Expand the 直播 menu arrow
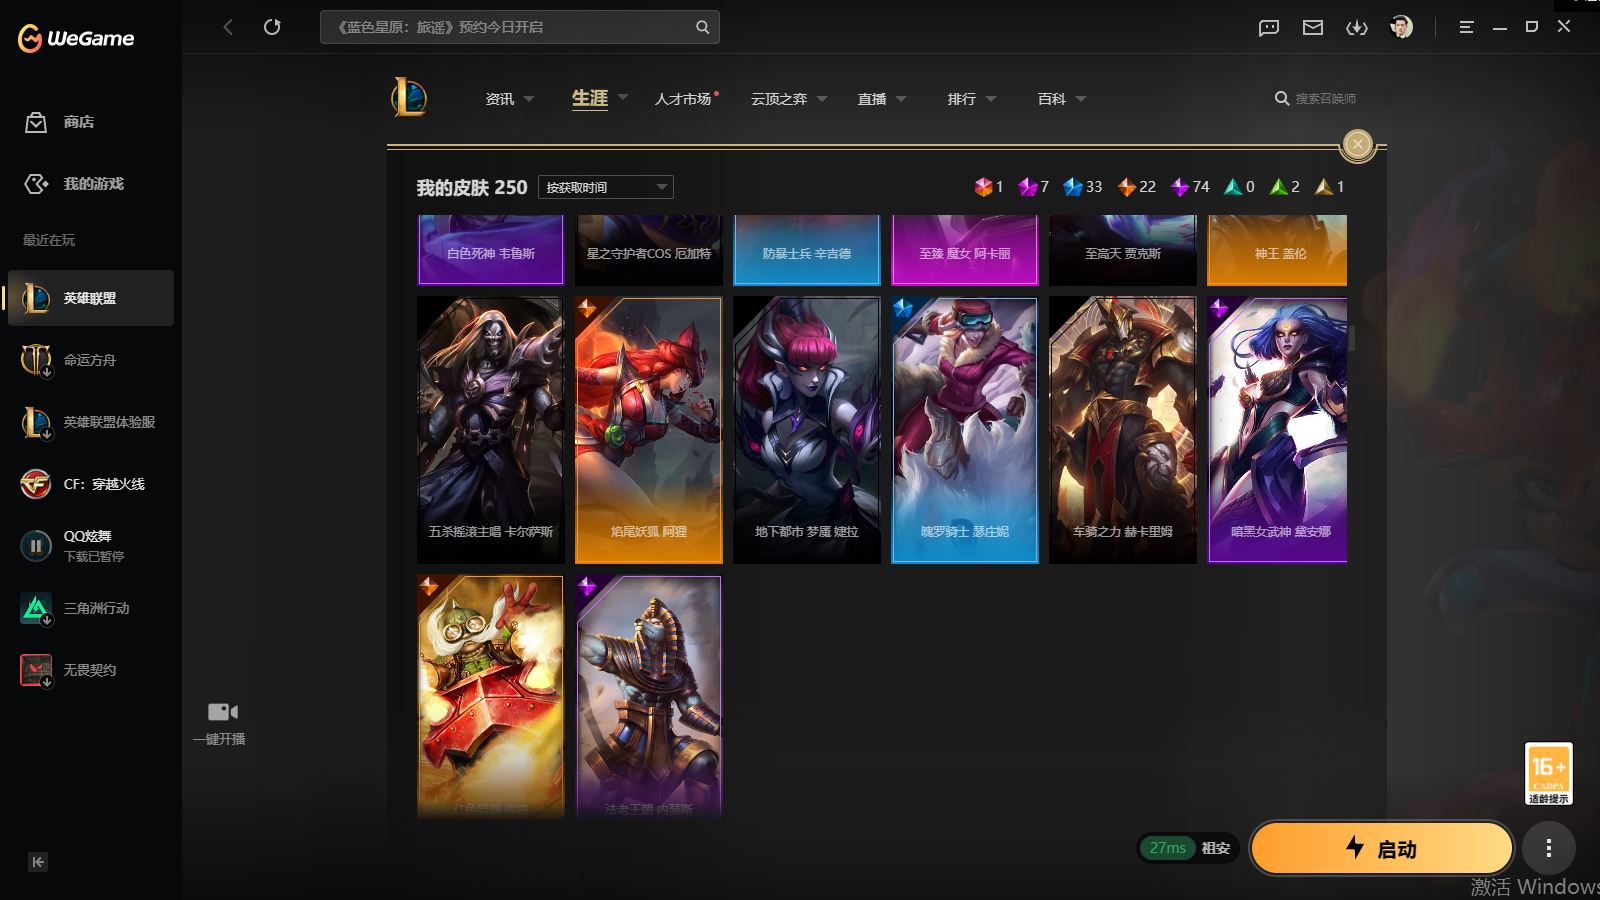Viewport: 1600px width, 900px height. 901,99
